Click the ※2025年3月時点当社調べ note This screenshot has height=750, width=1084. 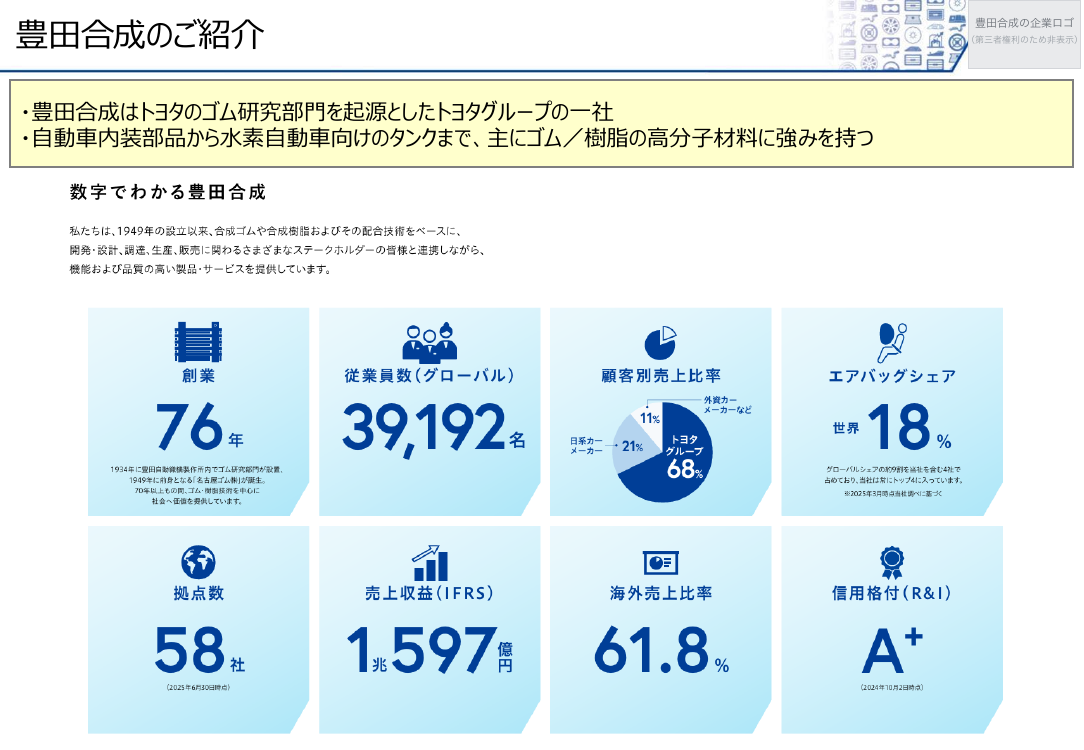pyautogui.click(x=892, y=494)
